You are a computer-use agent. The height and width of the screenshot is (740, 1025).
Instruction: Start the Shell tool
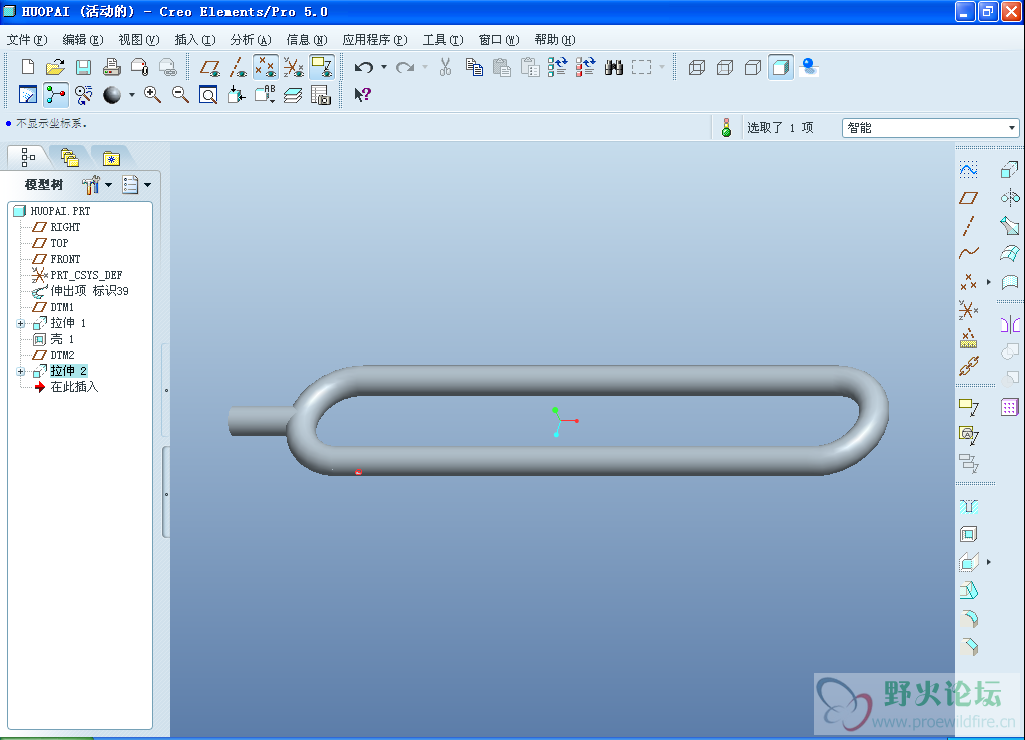coord(968,535)
